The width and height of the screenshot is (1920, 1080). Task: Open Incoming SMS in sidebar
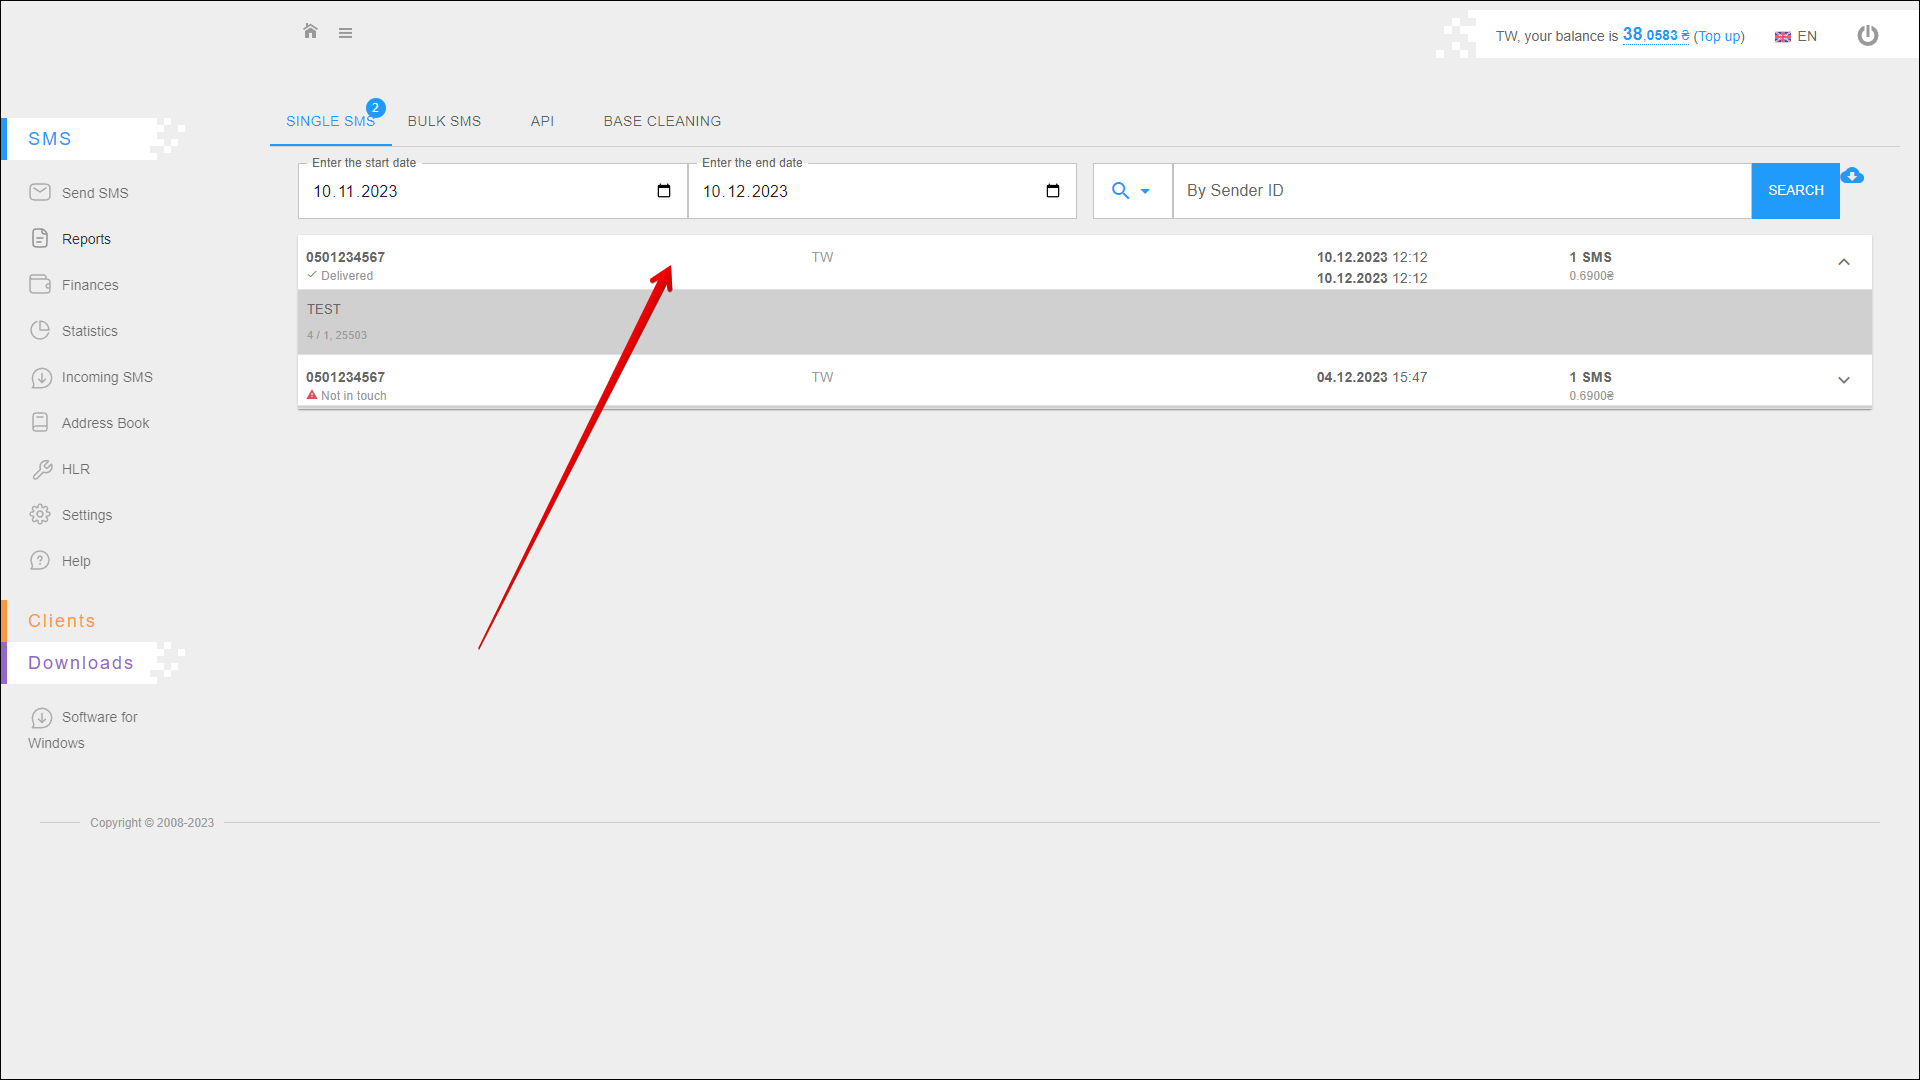106,377
